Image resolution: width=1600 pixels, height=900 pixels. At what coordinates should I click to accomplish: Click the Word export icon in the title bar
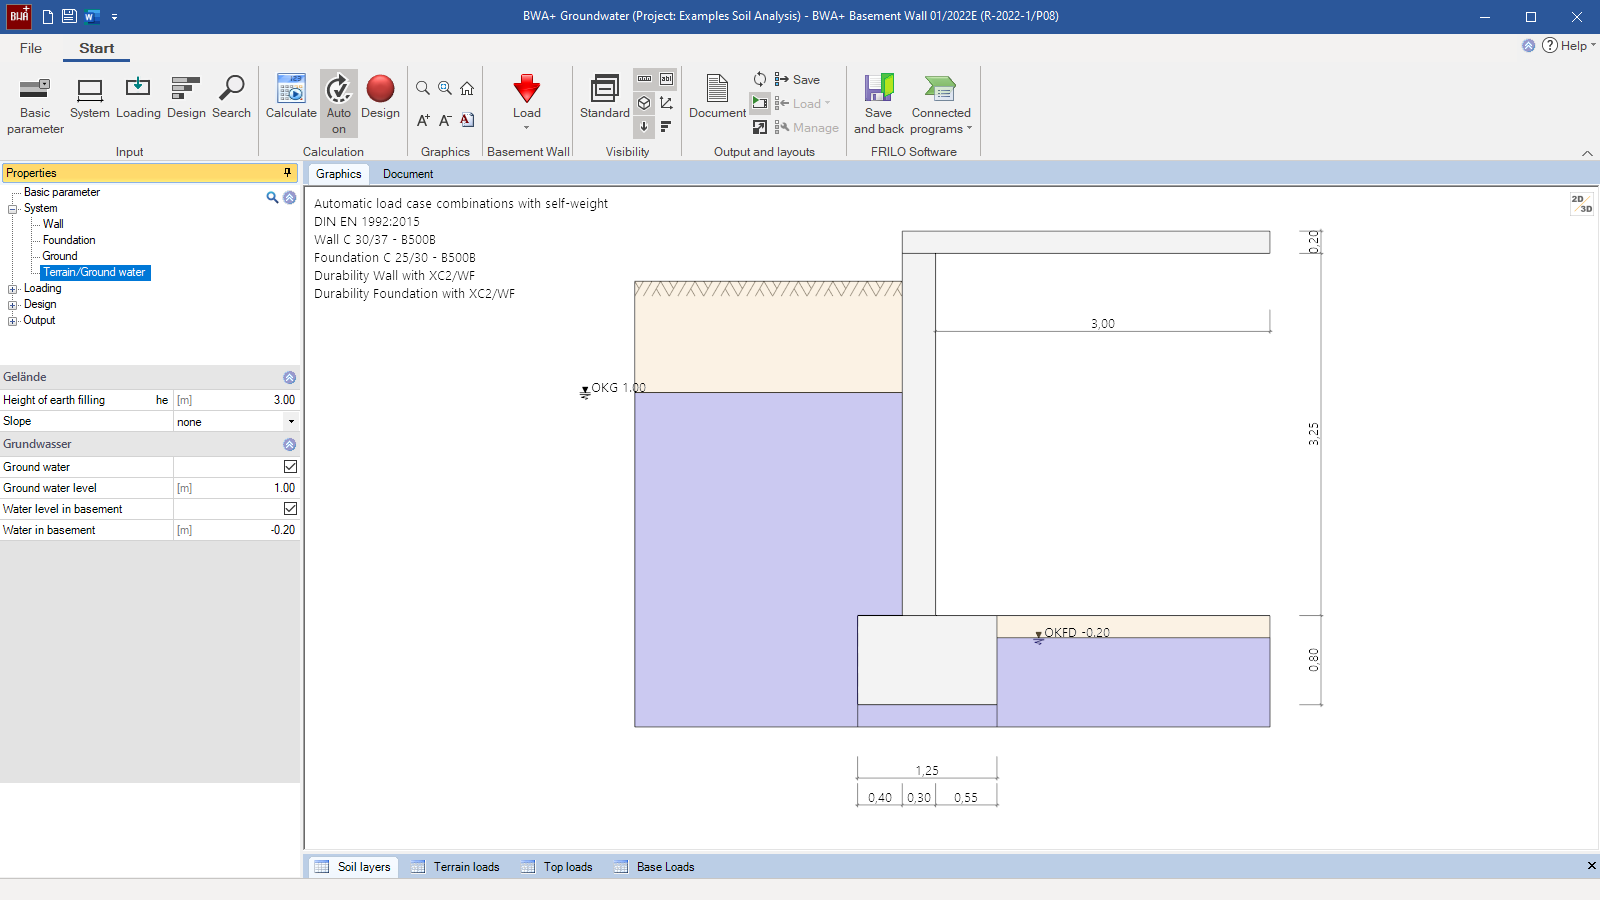pyautogui.click(x=92, y=16)
